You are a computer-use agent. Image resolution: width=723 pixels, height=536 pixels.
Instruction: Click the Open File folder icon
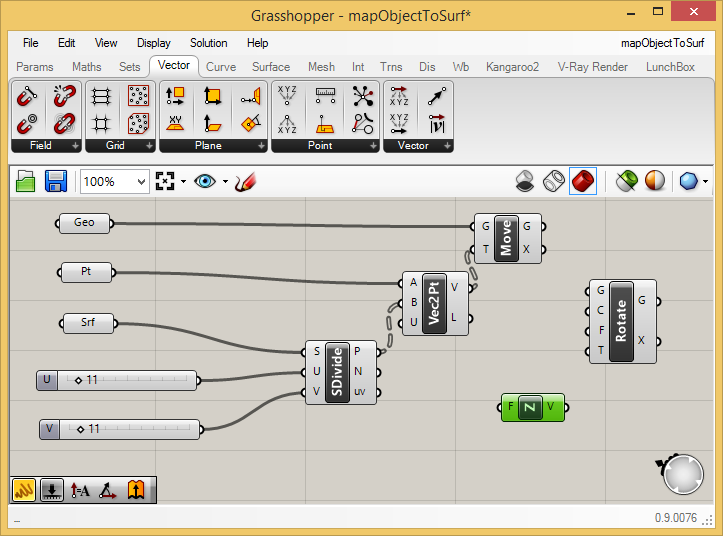pyautogui.click(x=25, y=181)
